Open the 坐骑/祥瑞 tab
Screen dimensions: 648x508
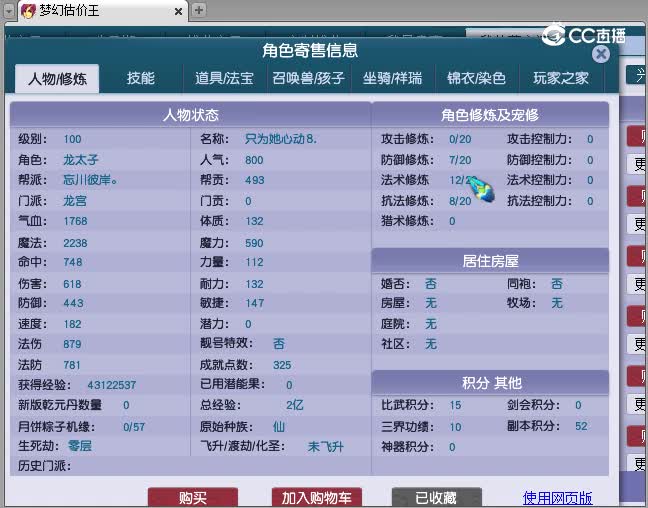click(x=392, y=78)
